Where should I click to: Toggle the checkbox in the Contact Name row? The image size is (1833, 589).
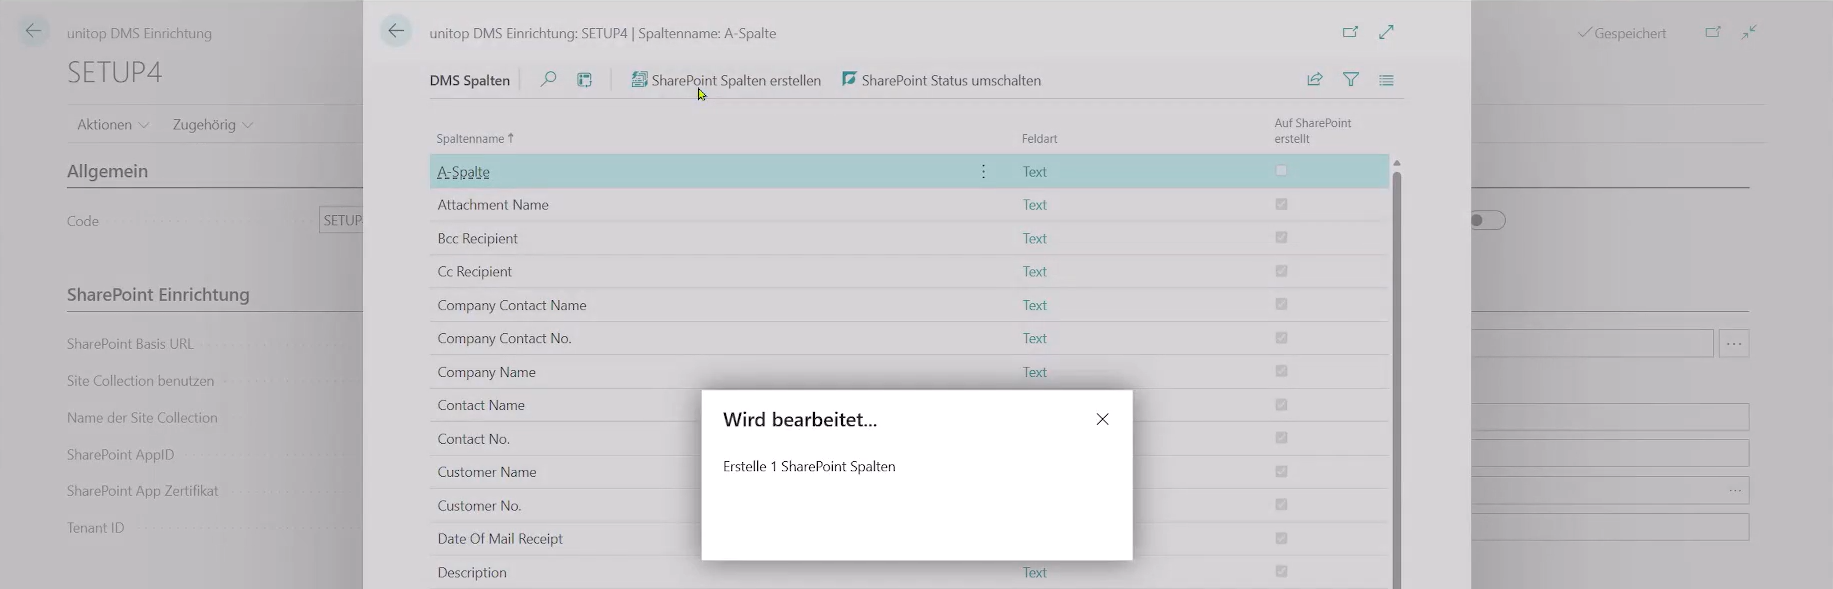point(1281,405)
